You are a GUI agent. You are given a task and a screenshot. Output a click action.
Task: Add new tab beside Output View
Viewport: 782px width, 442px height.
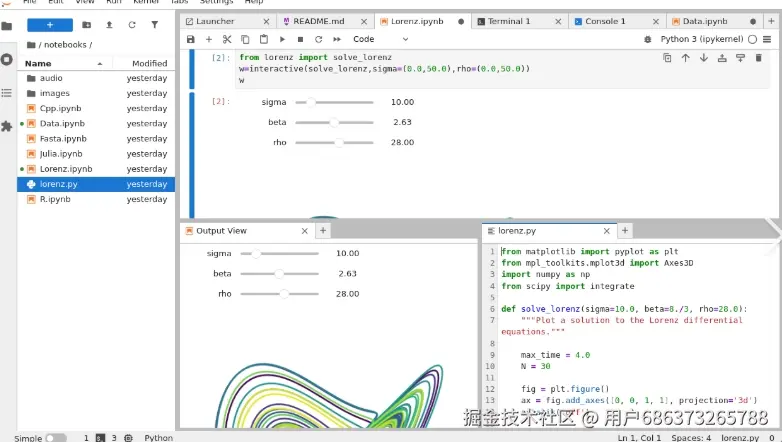coord(323,230)
